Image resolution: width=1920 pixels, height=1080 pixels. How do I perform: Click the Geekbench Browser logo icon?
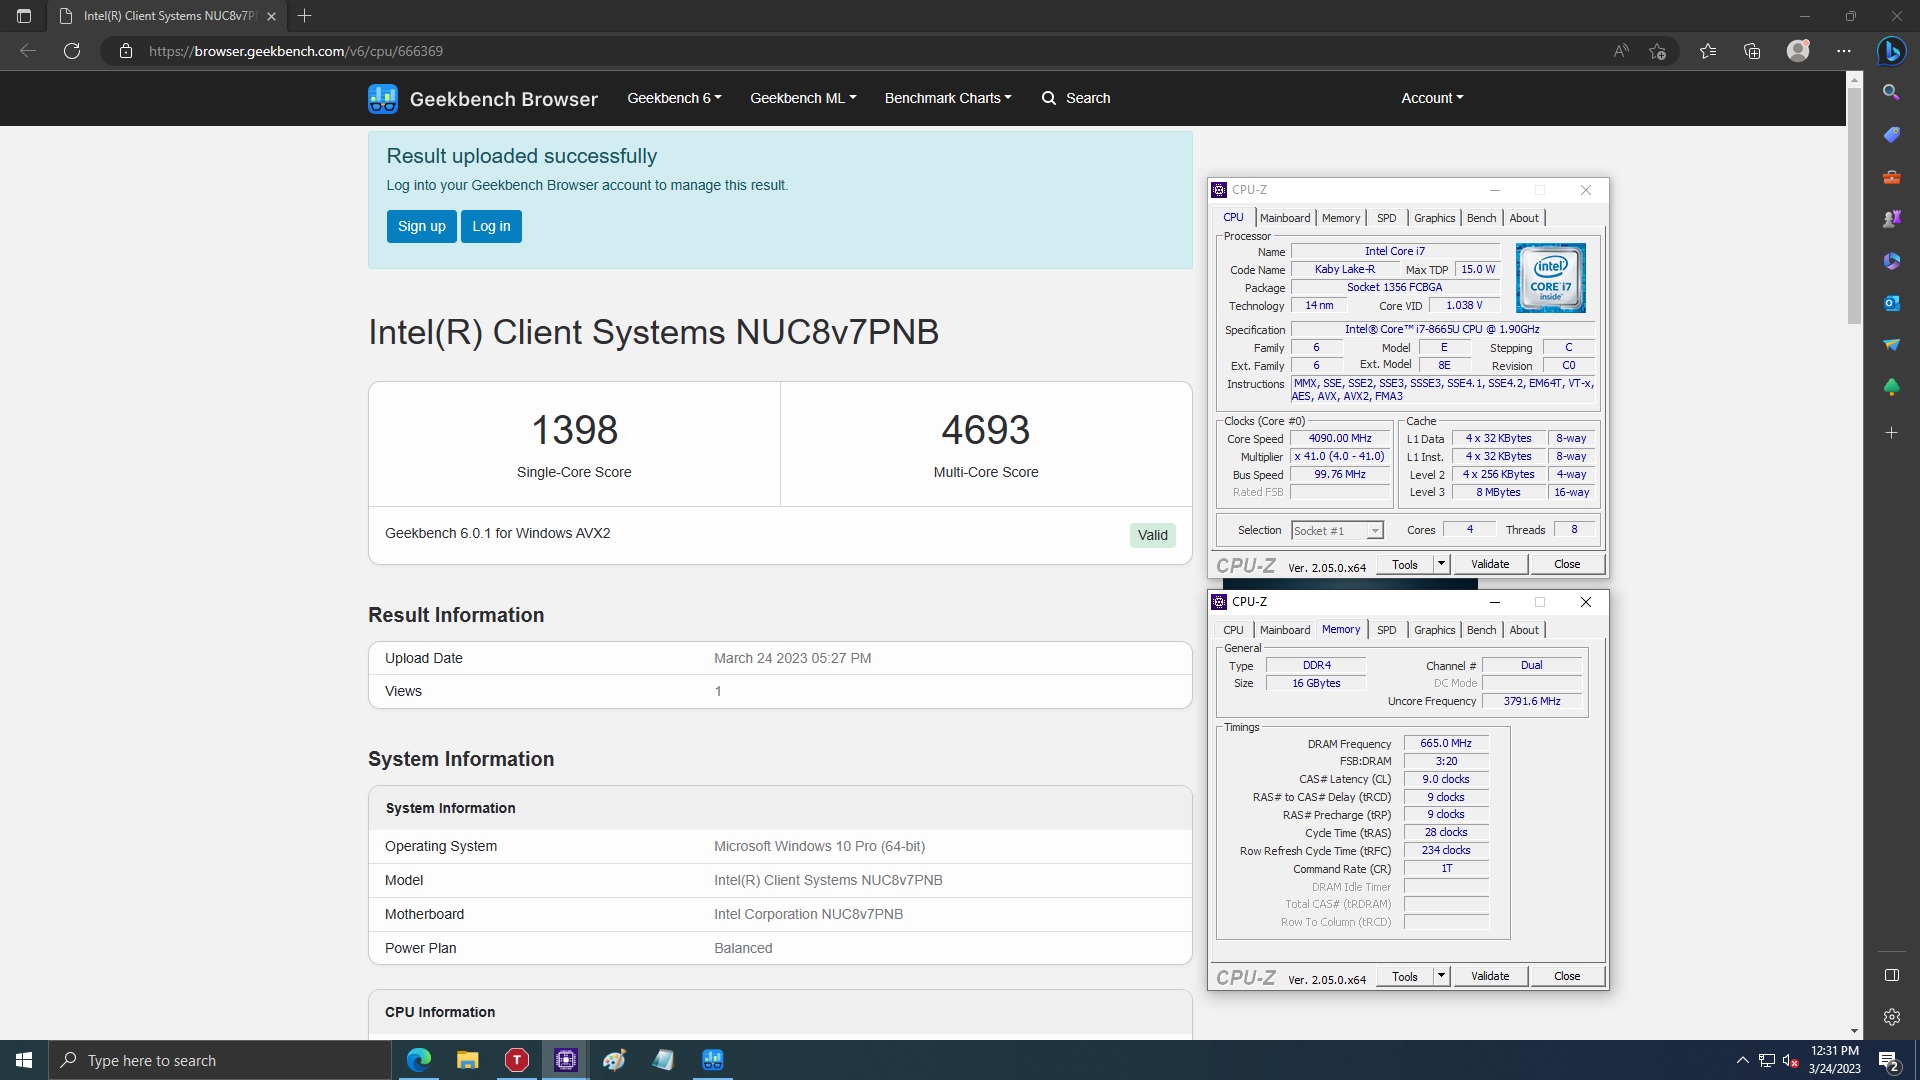click(x=383, y=98)
